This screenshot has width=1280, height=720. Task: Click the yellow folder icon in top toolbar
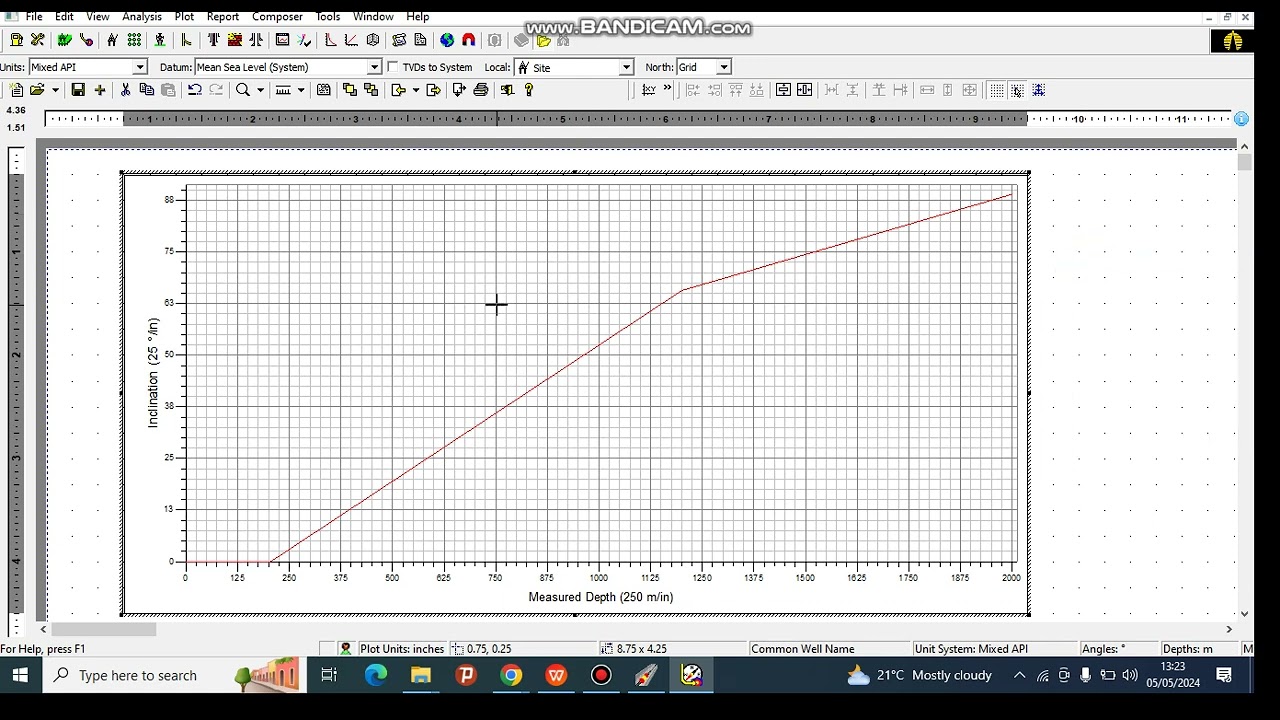click(543, 40)
